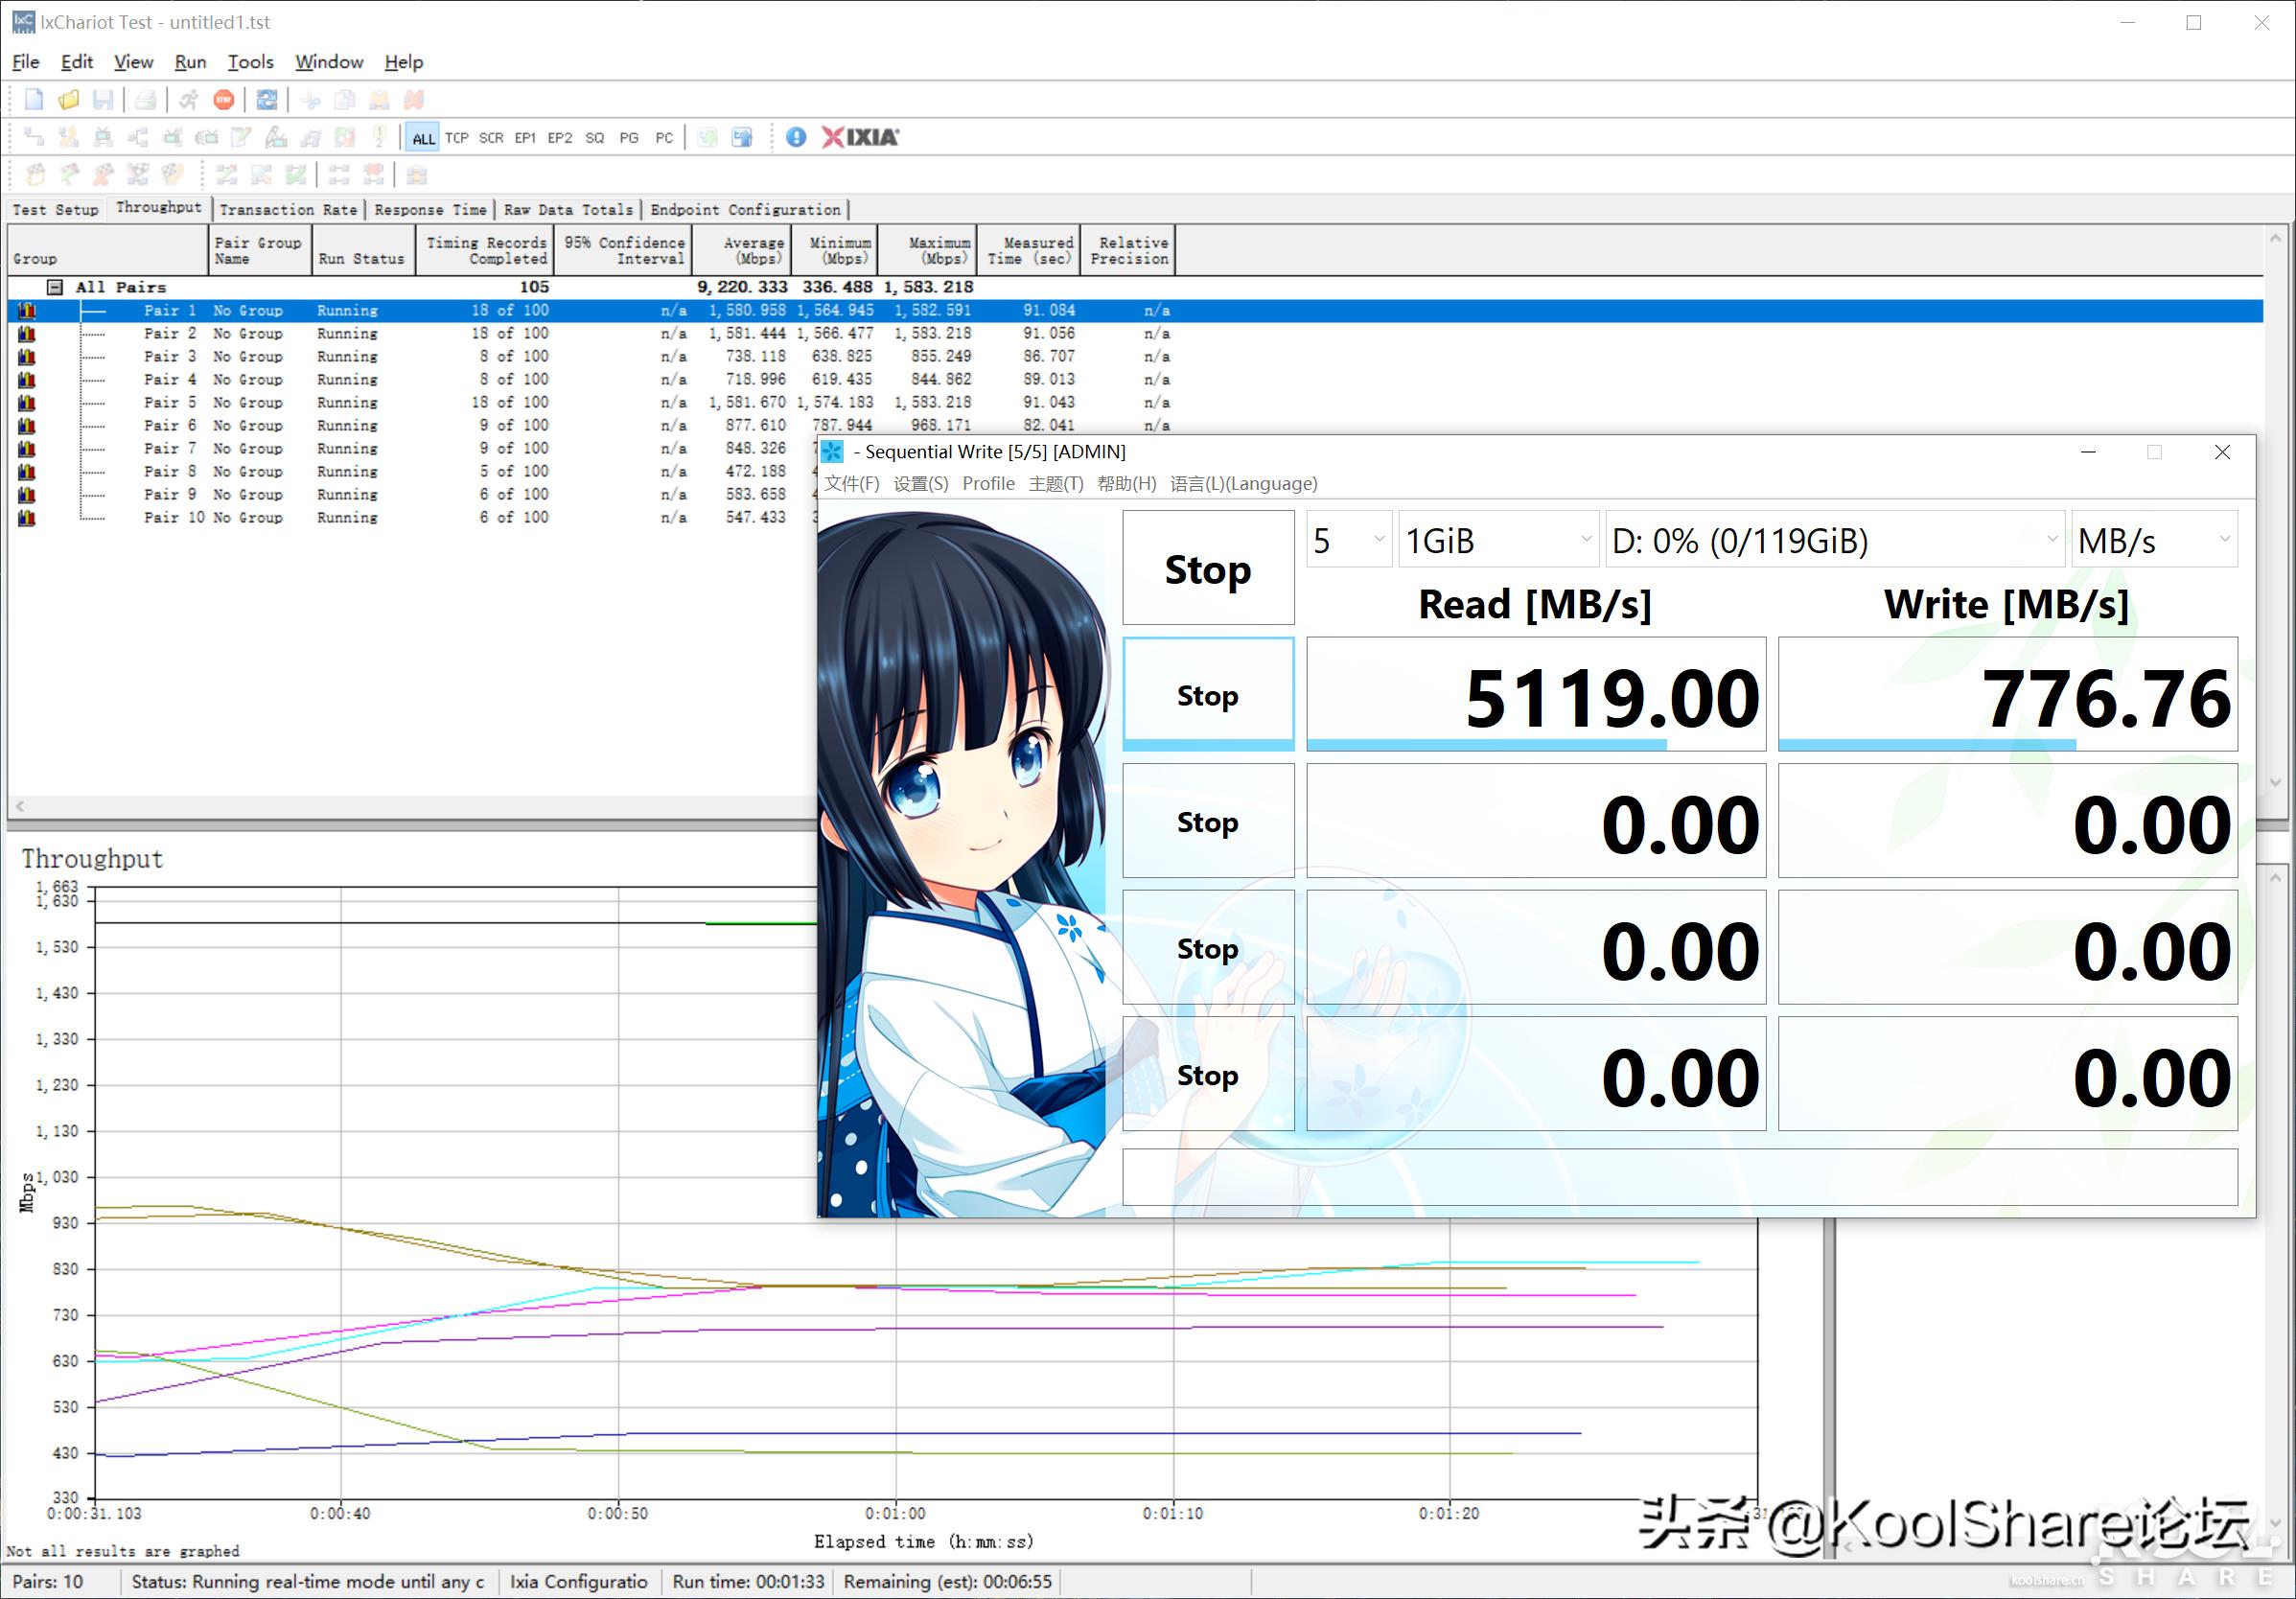This screenshot has height=1599, width=2296.
Task: Toggle the ALL results filter
Action: click(423, 137)
